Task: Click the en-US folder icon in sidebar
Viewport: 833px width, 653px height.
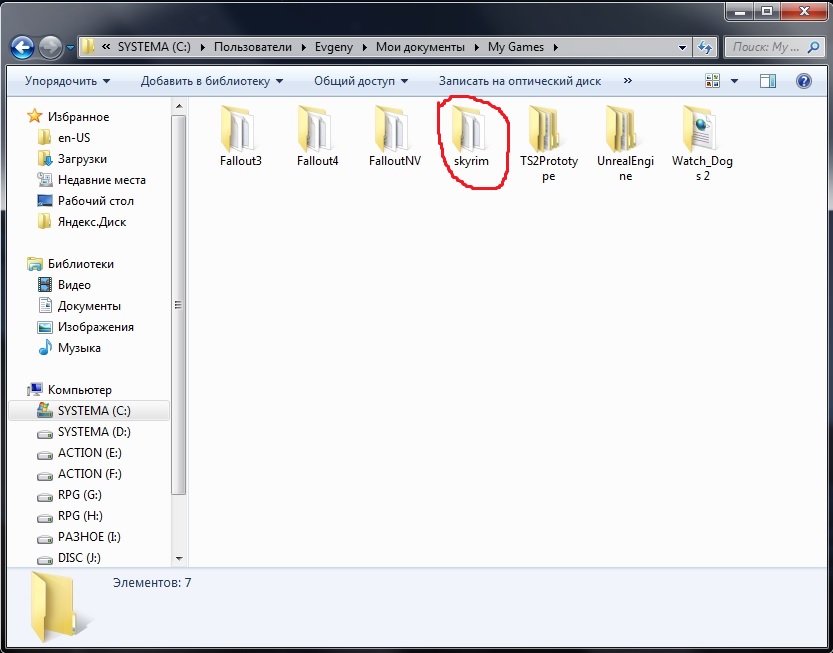Action: coord(45,138)
